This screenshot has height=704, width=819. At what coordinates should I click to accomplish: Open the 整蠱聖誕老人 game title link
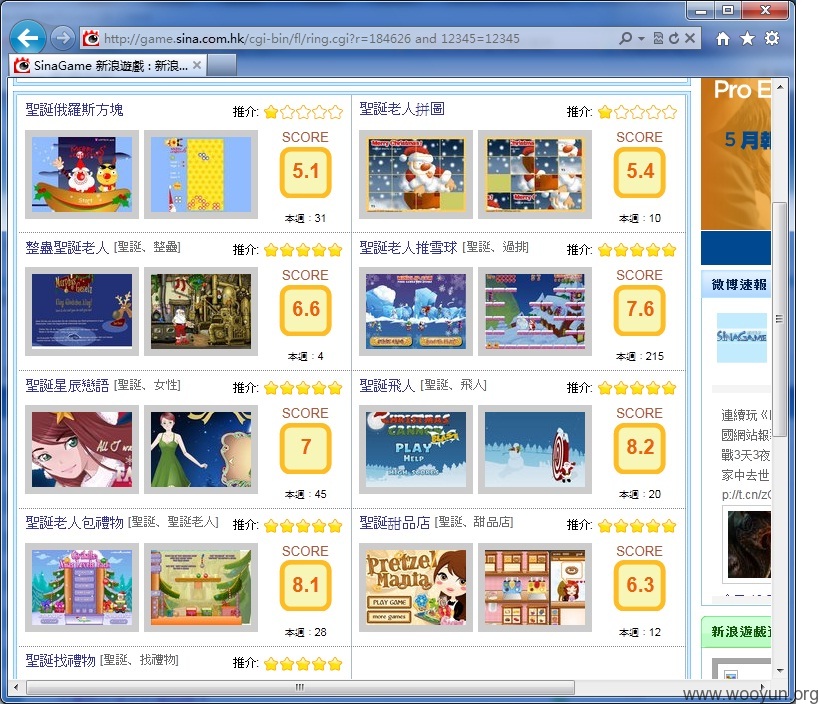[67, 248]
